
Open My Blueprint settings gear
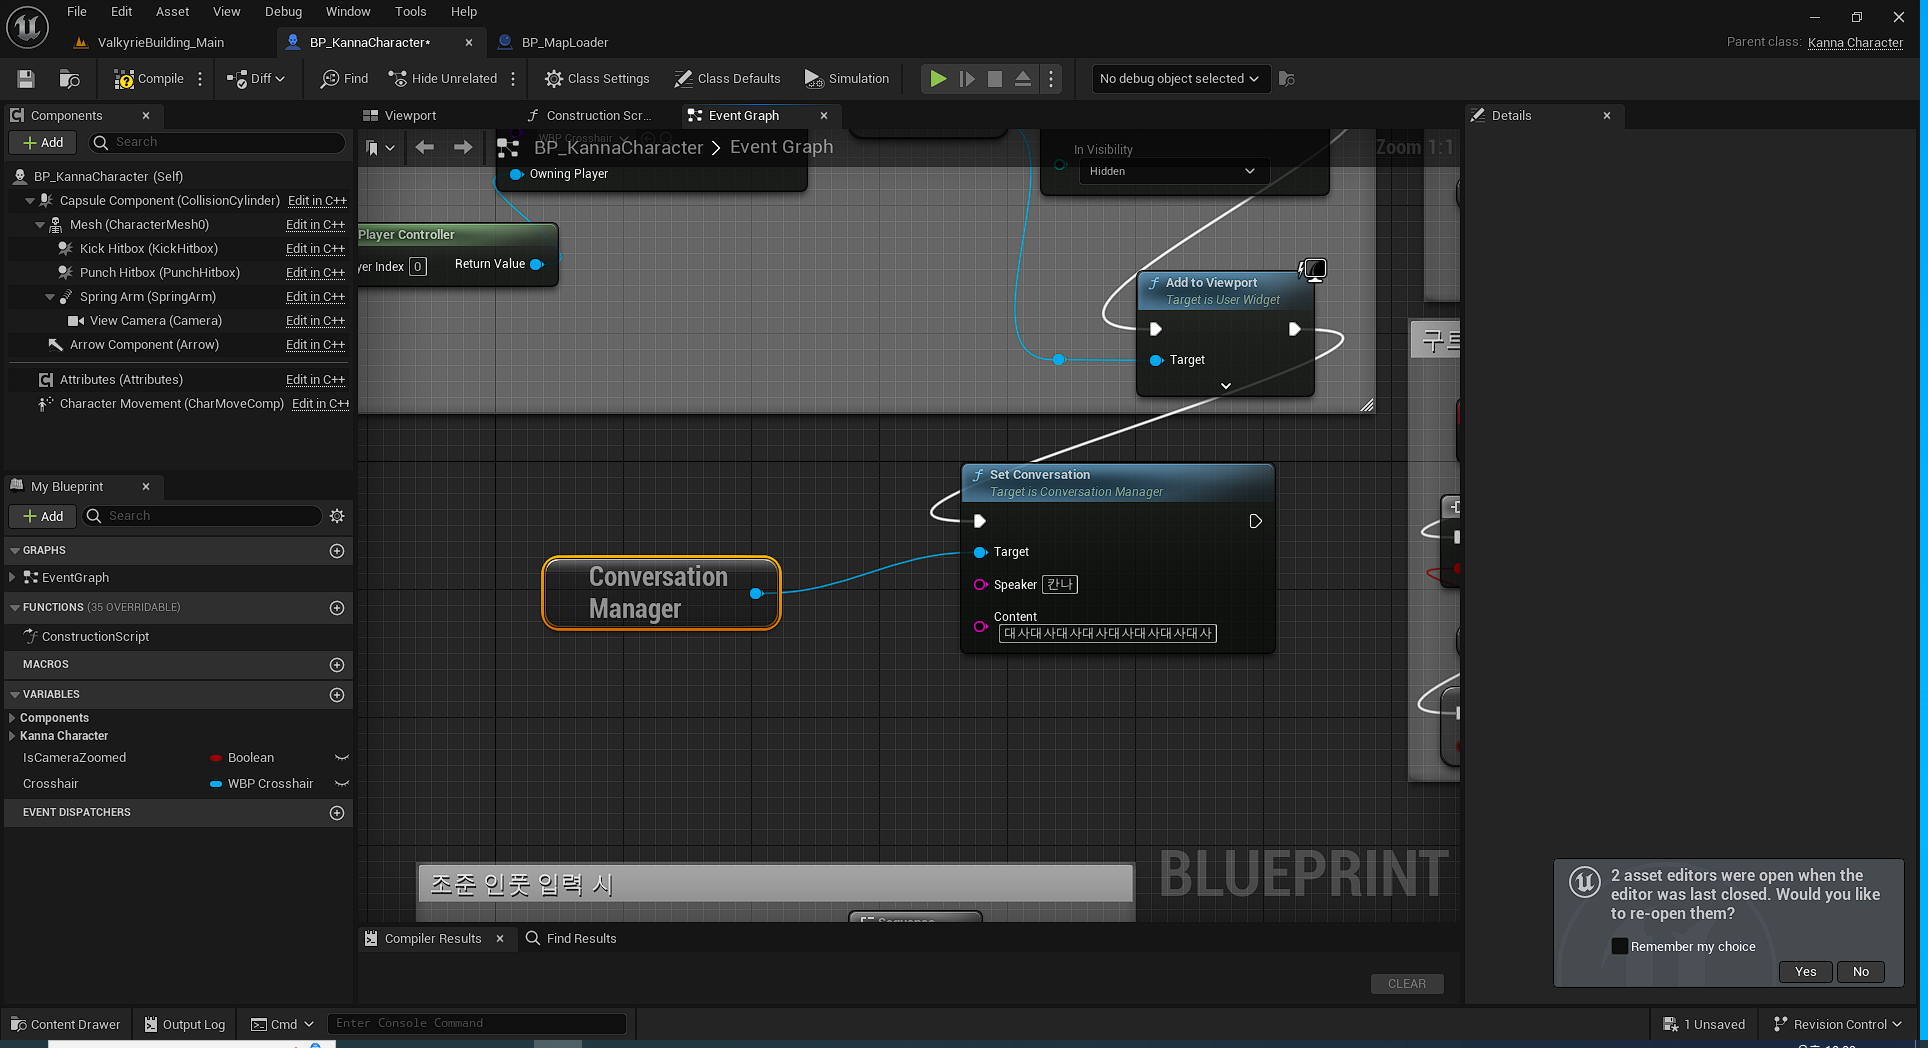click(337, 516)
